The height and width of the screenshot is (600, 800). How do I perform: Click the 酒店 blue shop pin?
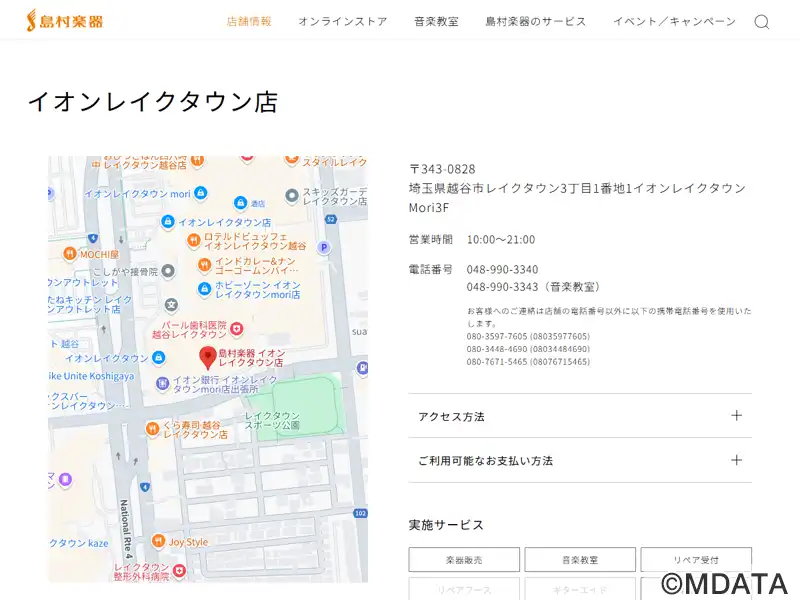[240, 203]
